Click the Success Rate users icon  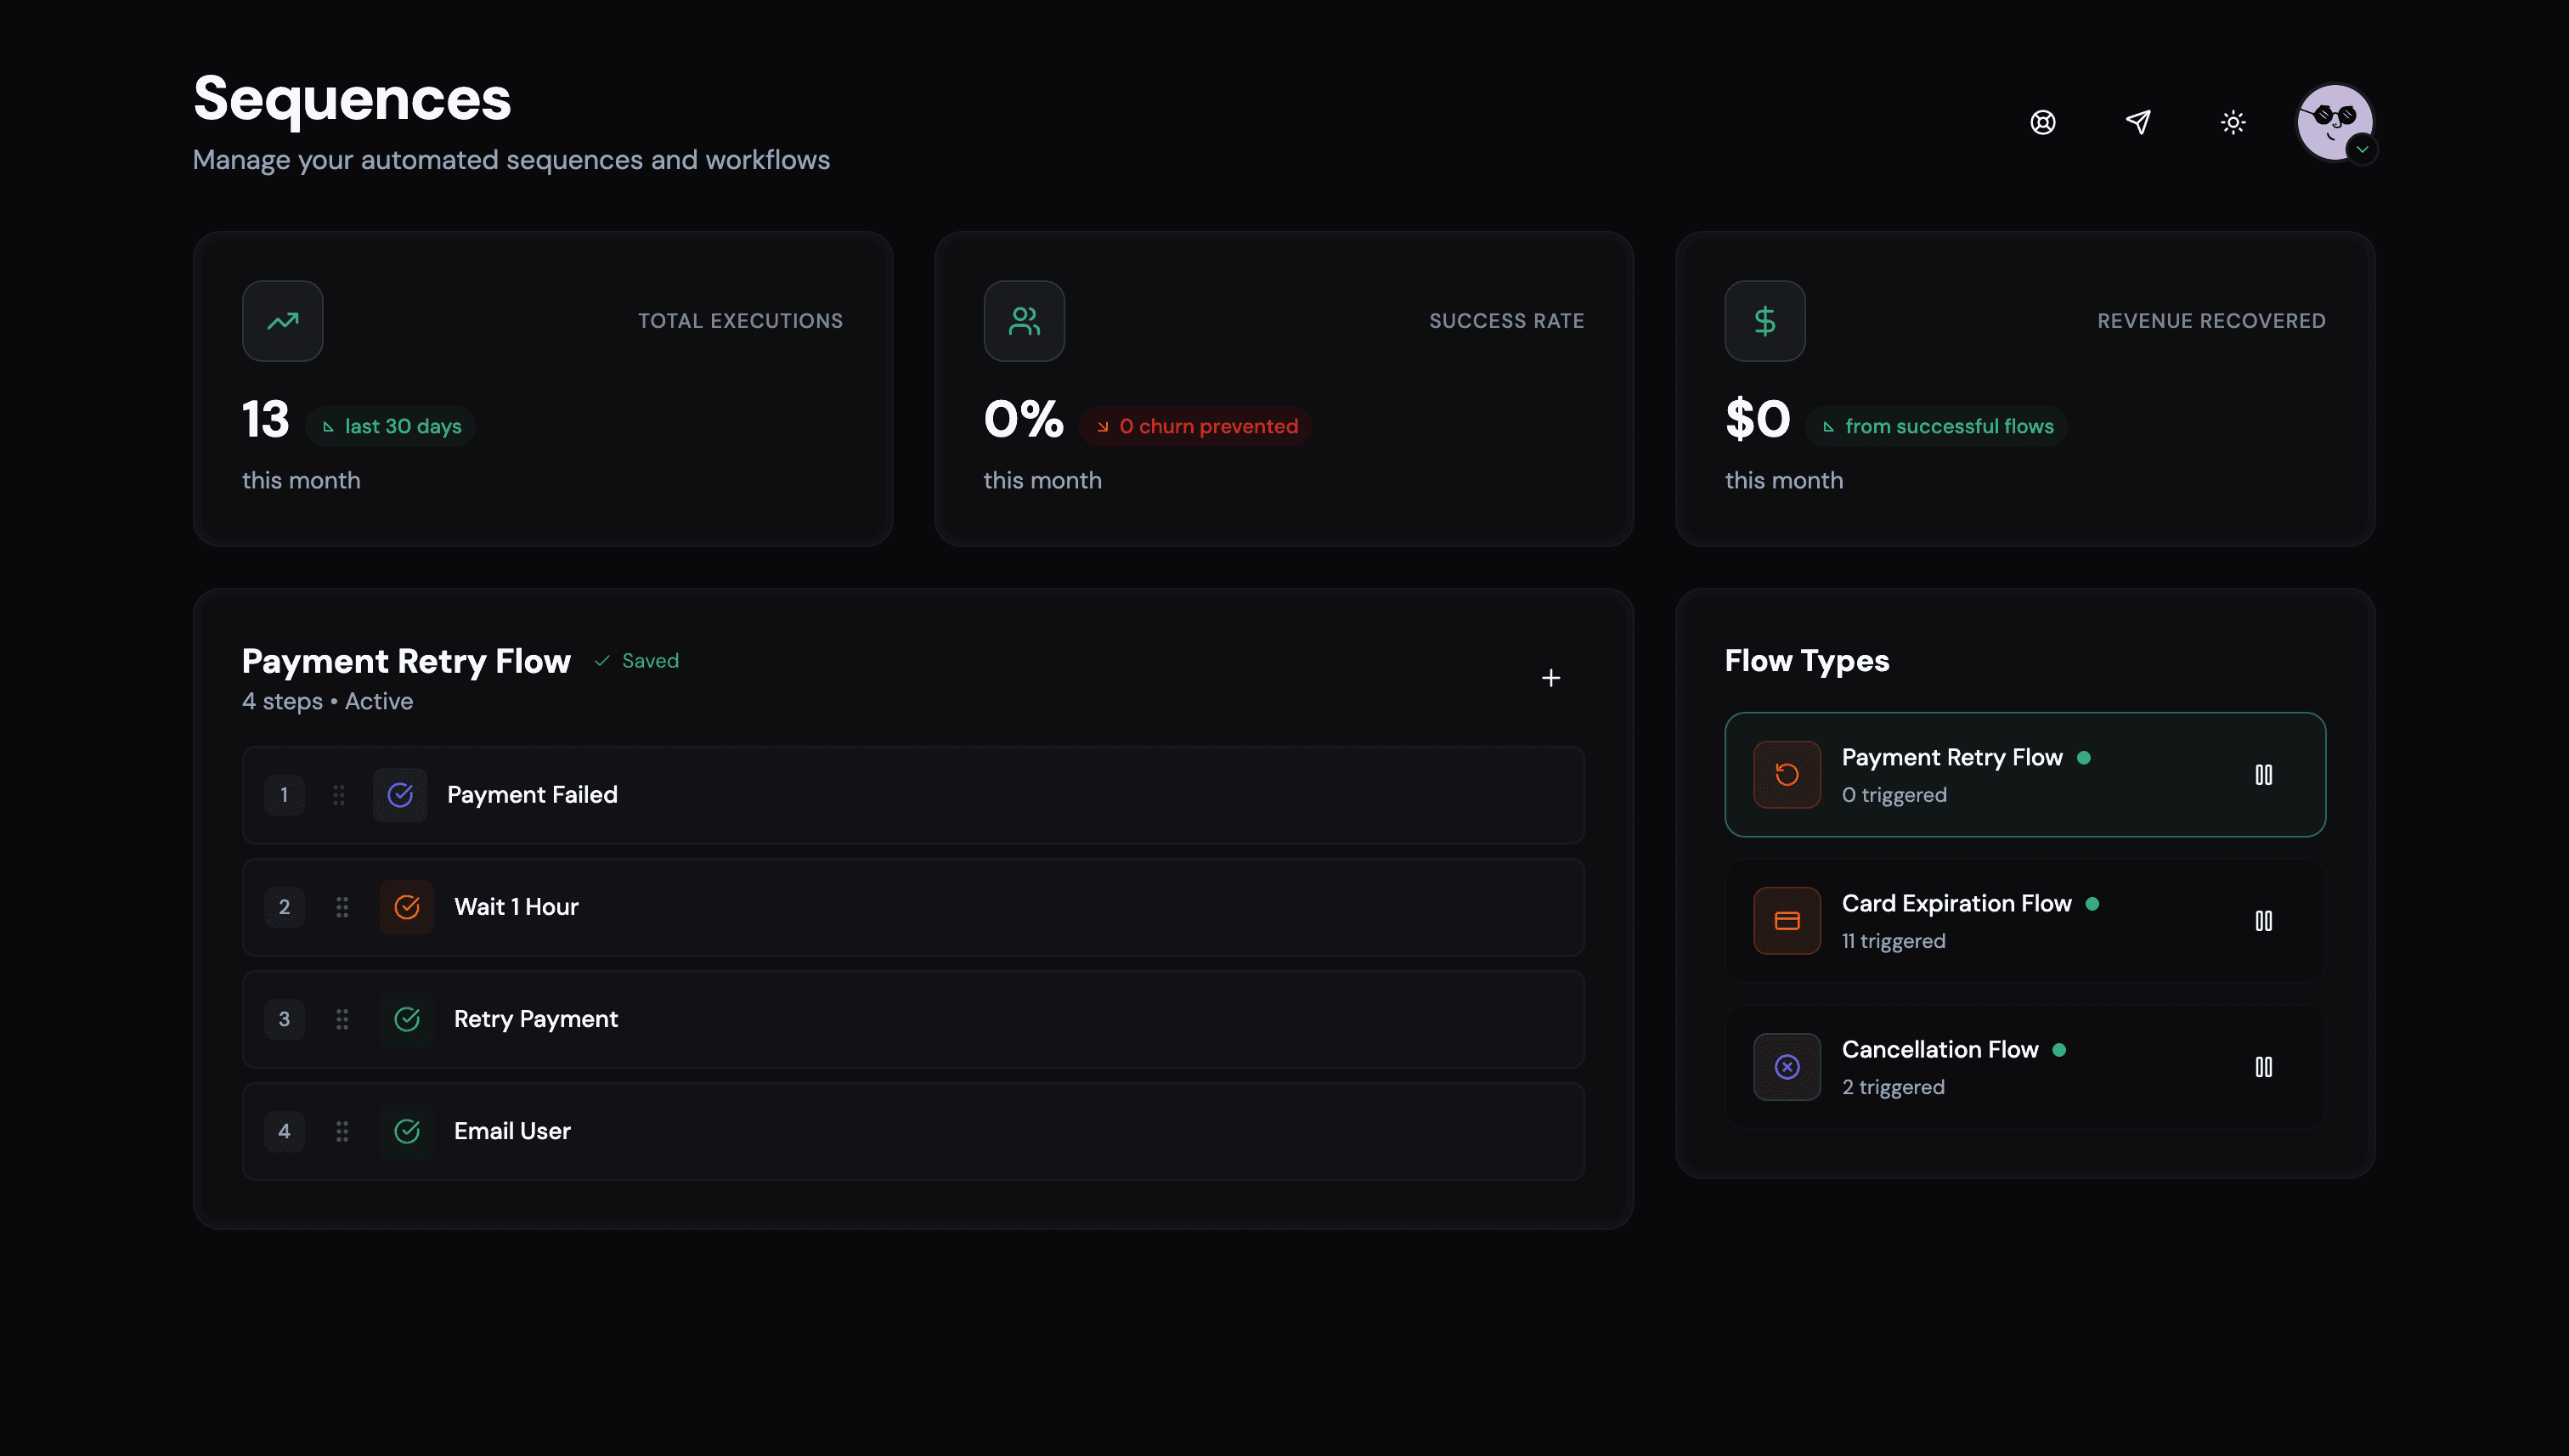1023,321
